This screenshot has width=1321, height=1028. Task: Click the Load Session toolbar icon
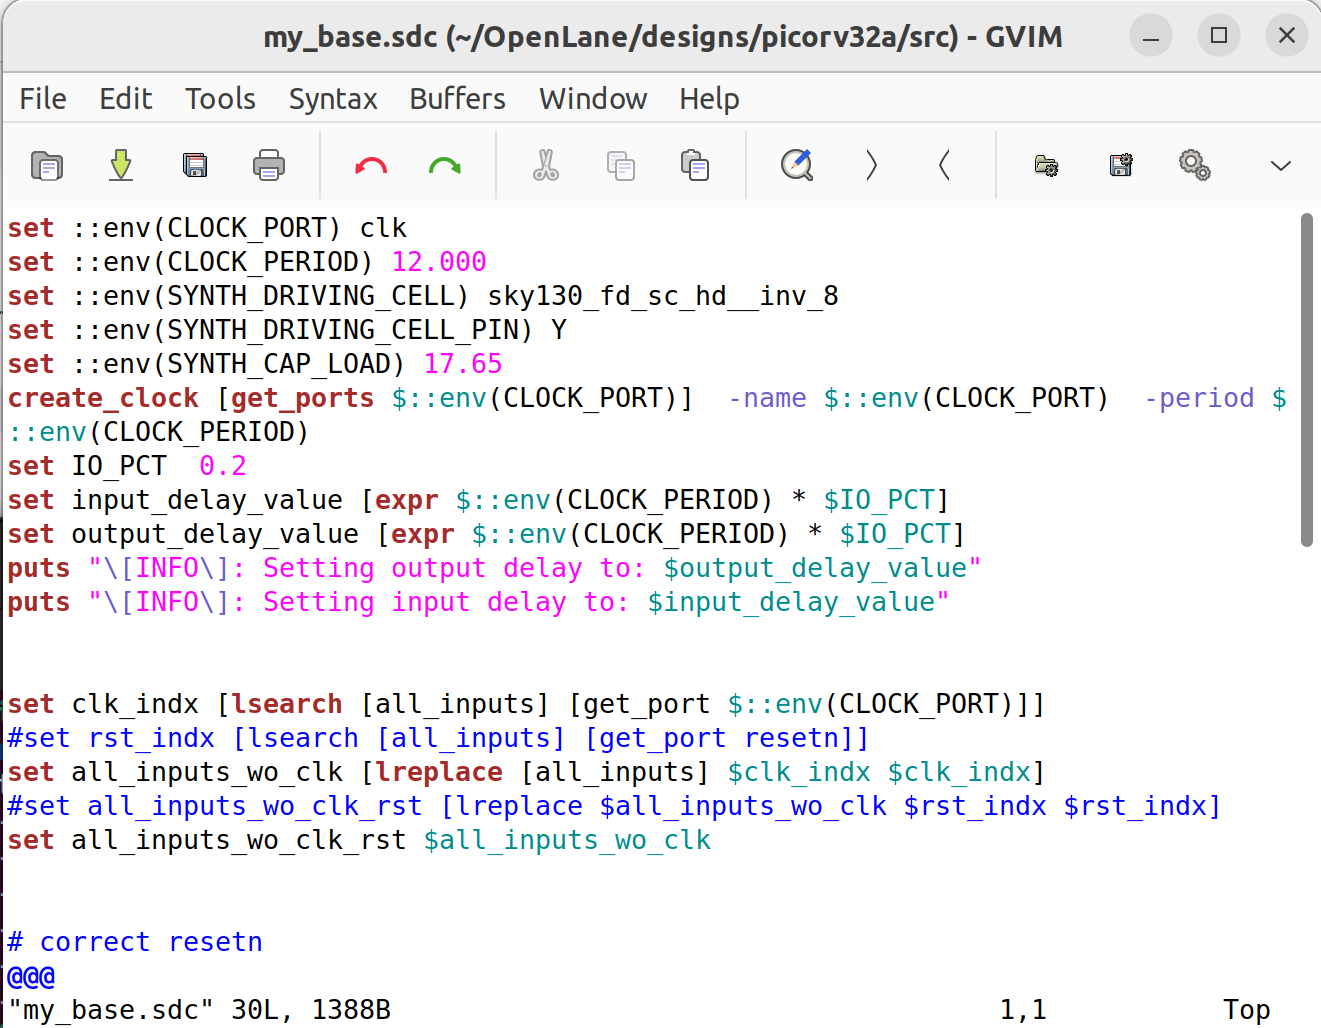coord(1045,165)
